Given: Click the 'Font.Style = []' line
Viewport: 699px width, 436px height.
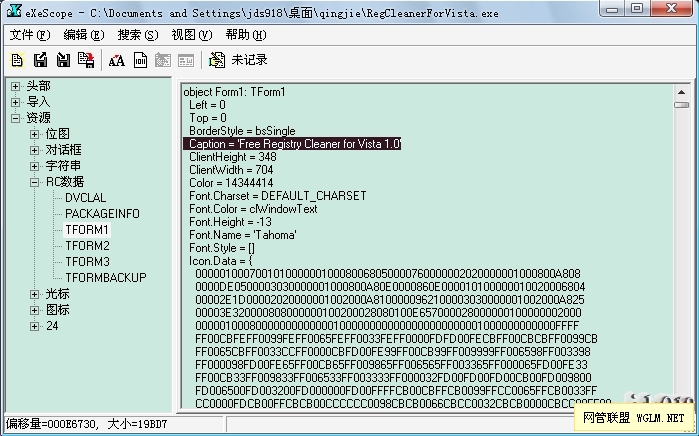Looking at the screenshot, I should click(222, 247).
